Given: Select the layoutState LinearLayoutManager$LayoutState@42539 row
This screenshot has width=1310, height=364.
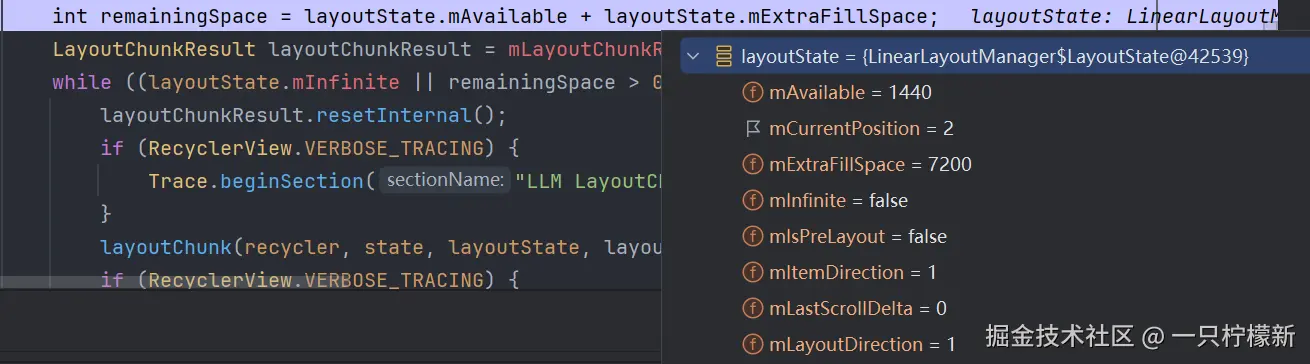Looking at the screenshot, I should point(995,56).
